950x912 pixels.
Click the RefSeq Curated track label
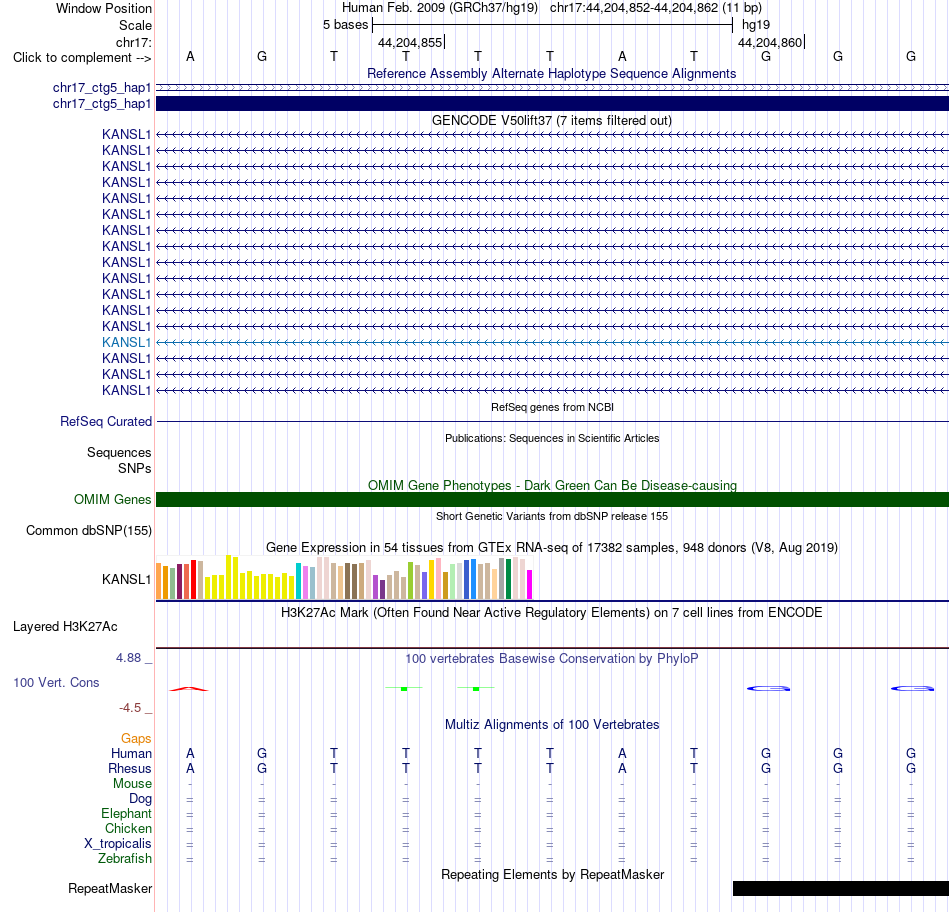pos(105,421)
